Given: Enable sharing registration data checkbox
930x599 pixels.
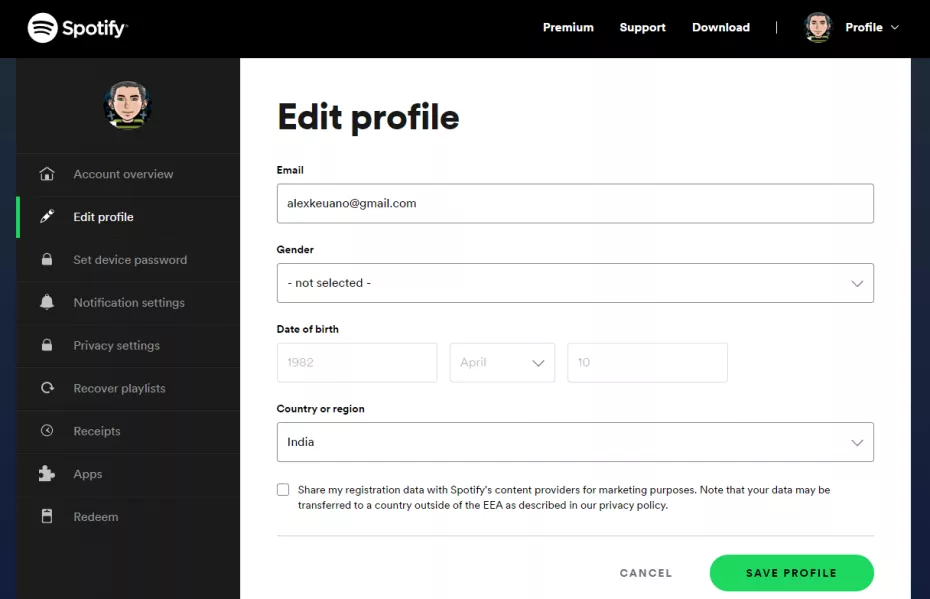Looking at the screenshot, I should 283,490.
